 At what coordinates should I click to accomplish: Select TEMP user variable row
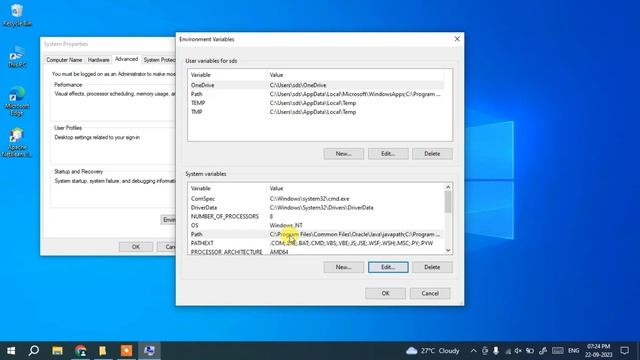(x=316, y=103)
